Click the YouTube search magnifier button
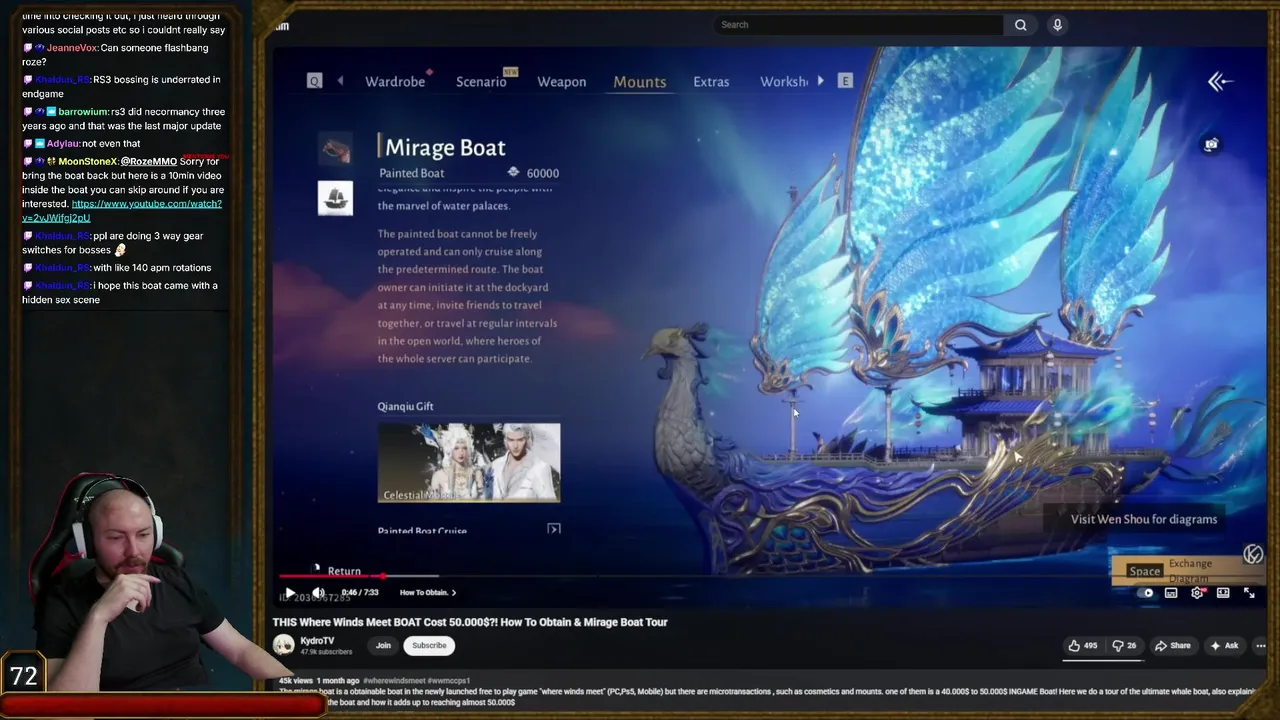Viewport: 1280px width, 720px height. 1021,25
